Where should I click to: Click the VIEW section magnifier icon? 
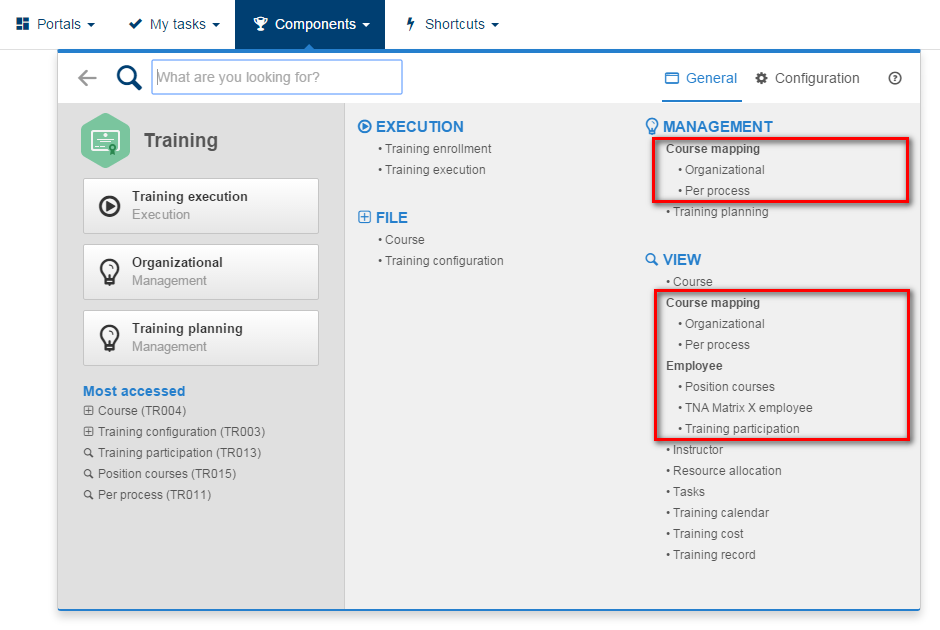point(652,259)
